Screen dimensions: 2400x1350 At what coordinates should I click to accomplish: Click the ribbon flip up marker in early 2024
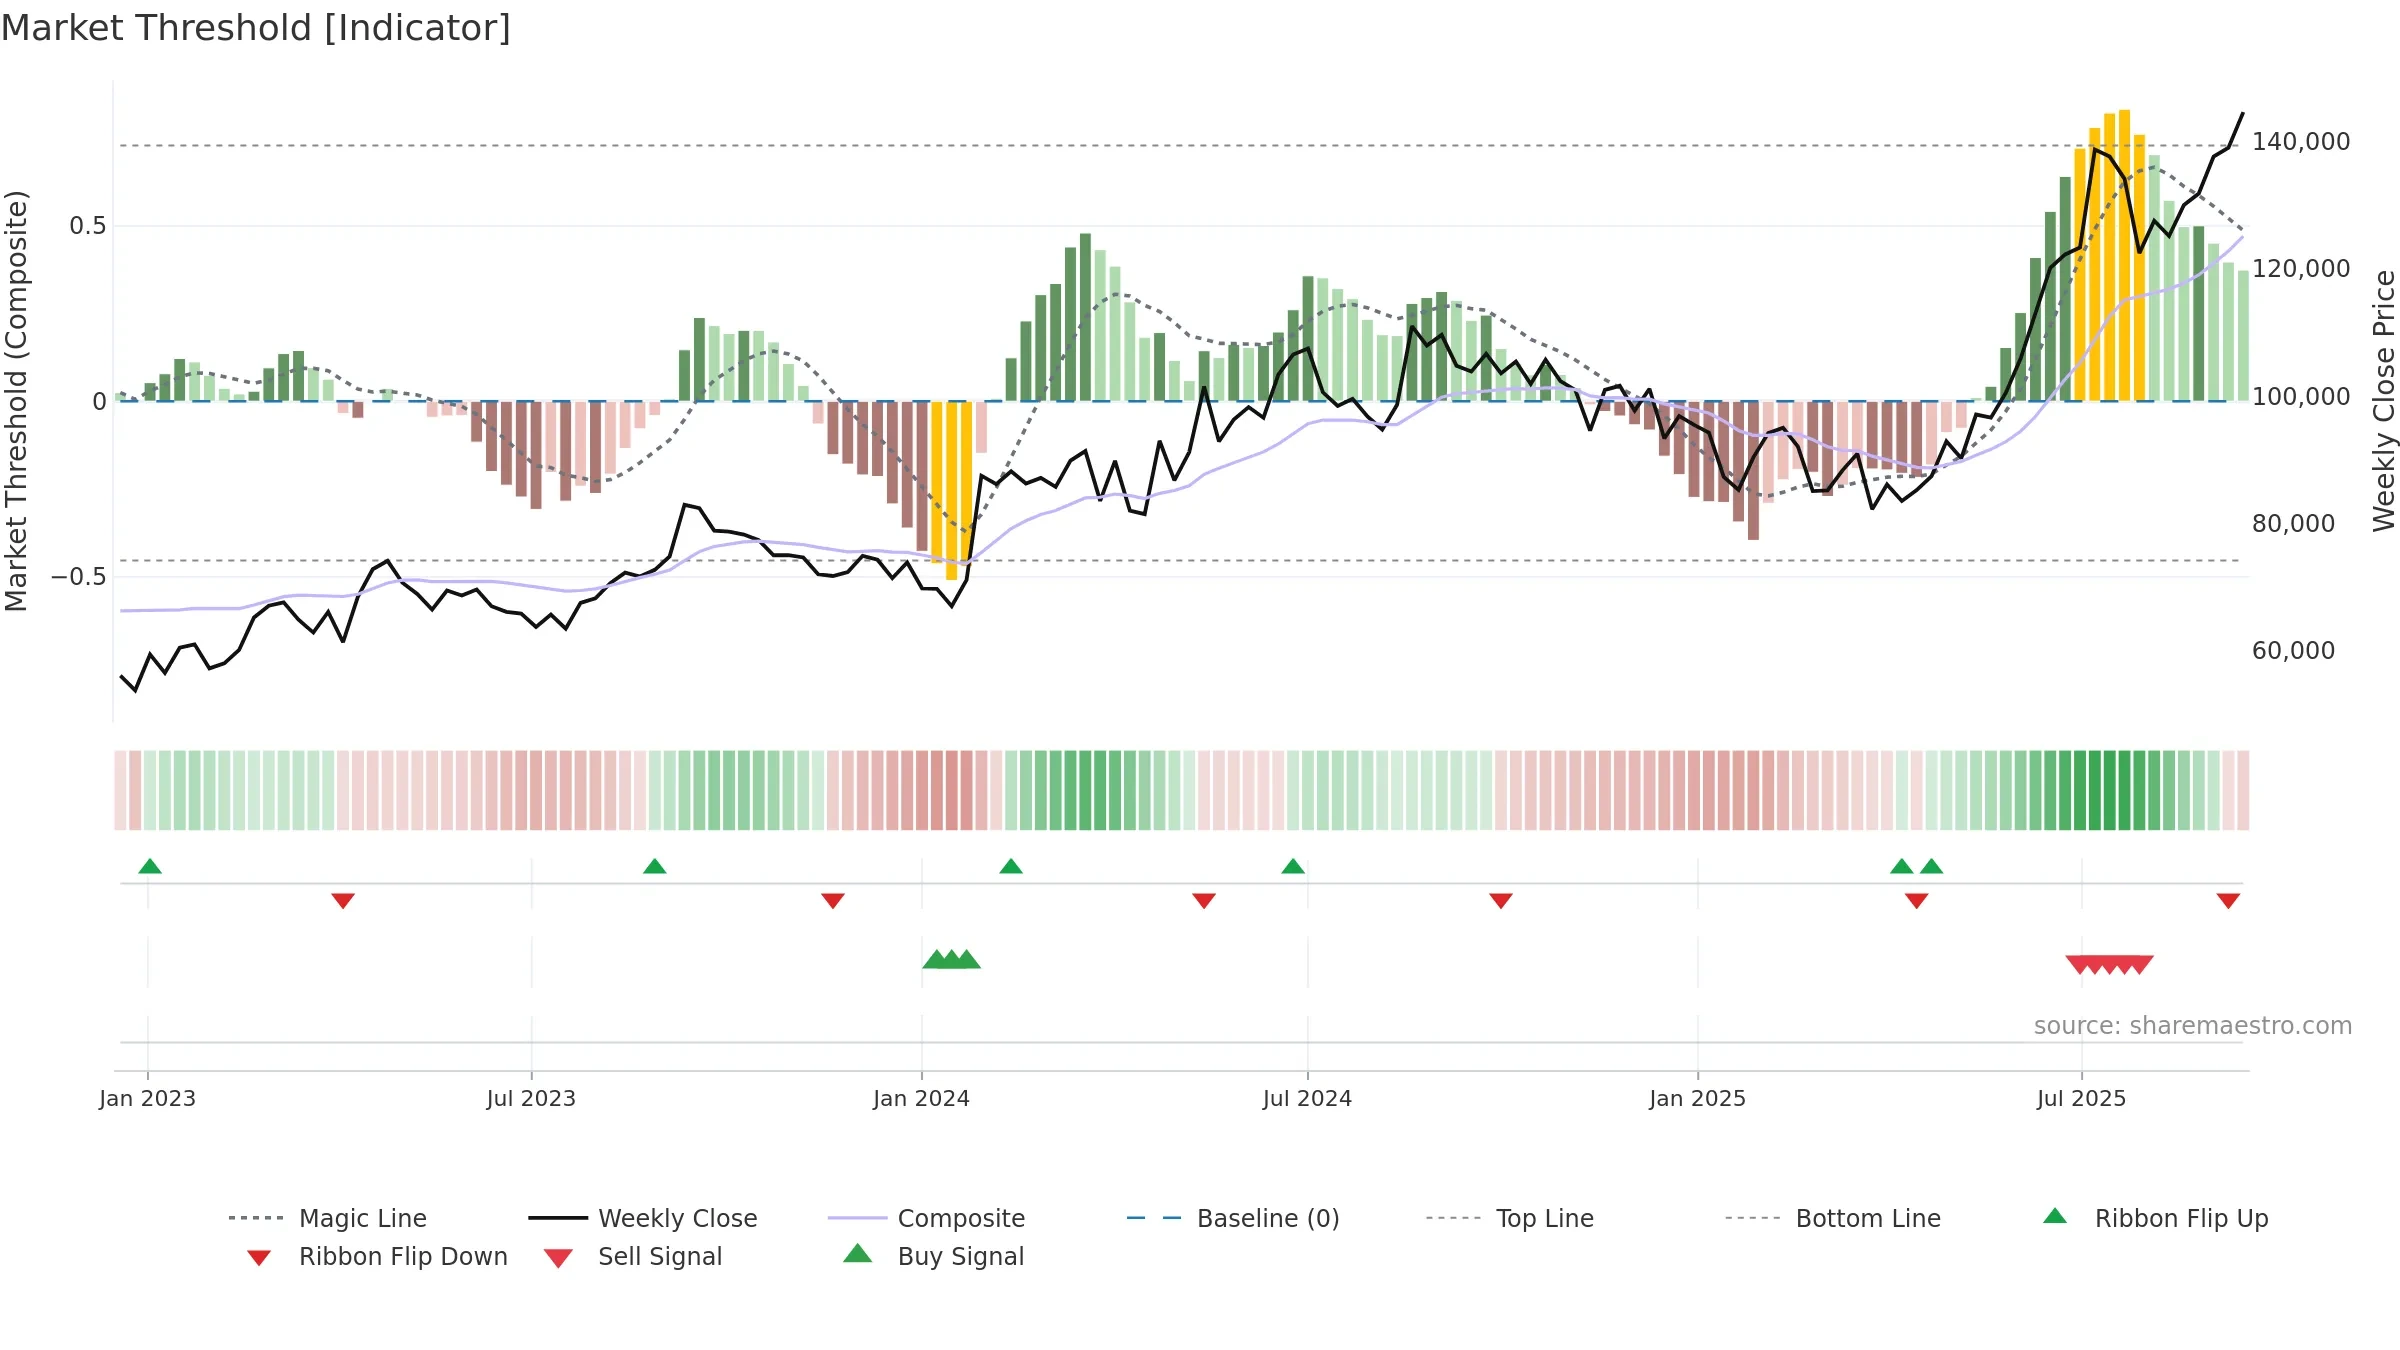click(1011, 866)
